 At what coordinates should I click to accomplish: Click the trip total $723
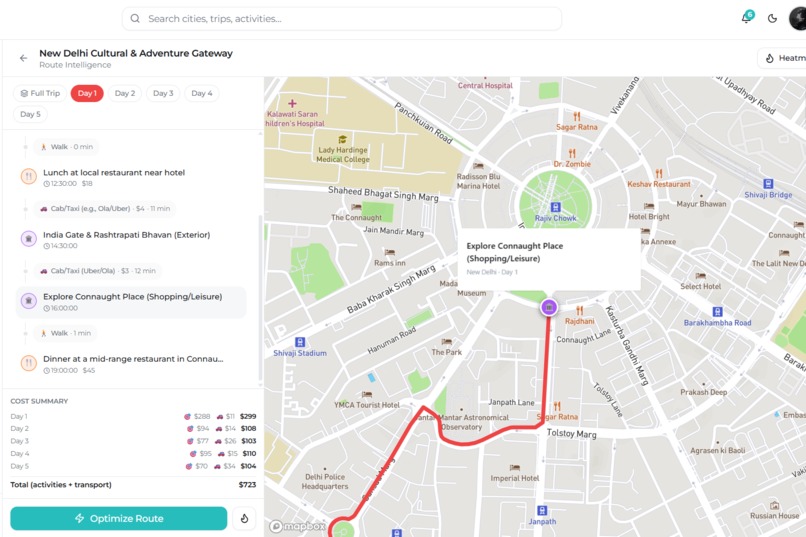click(247, 485)
